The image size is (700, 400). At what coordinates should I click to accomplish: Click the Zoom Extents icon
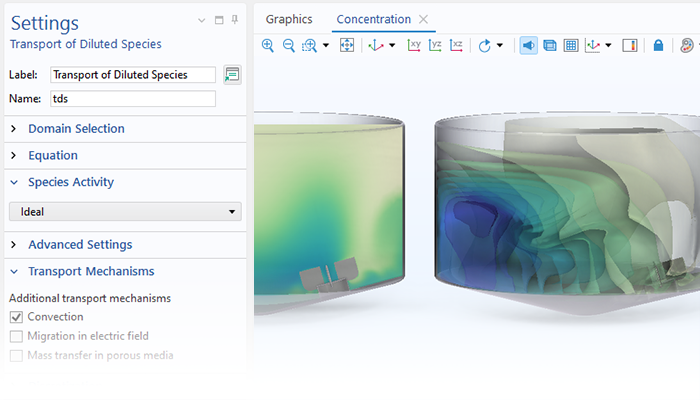point(347,45)
